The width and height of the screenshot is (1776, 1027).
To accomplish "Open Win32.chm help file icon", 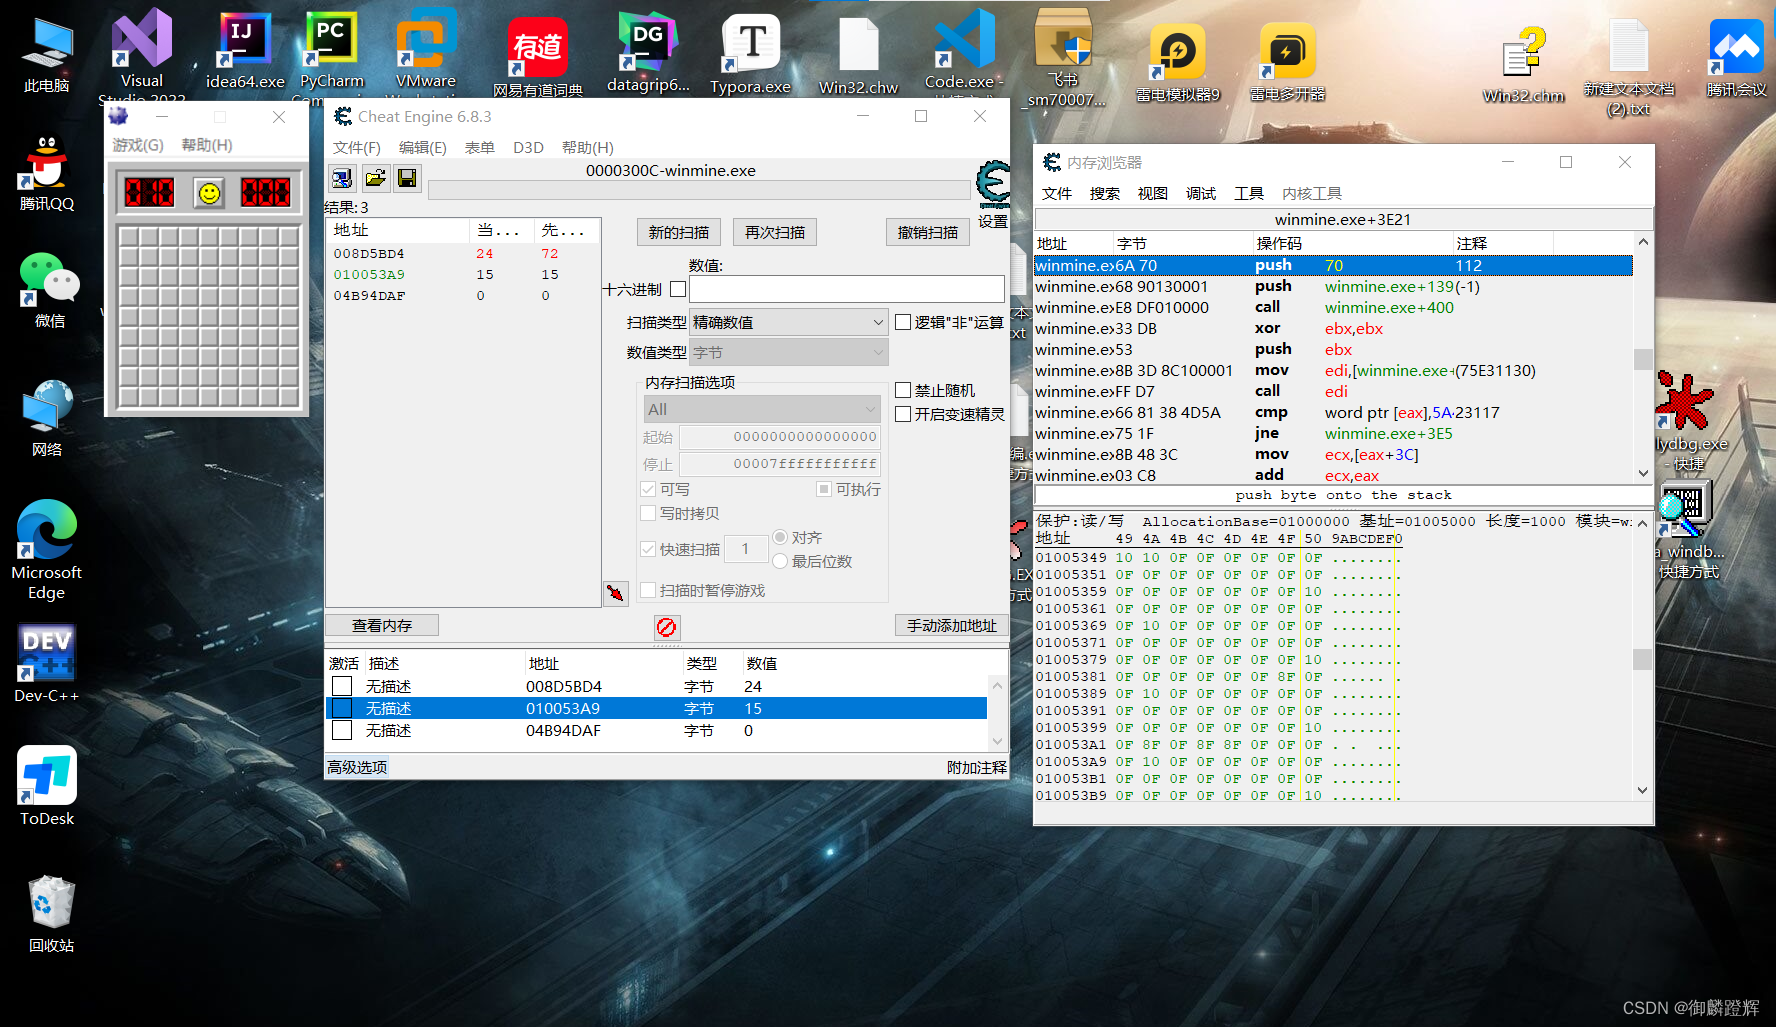I will click(1523, 64).
